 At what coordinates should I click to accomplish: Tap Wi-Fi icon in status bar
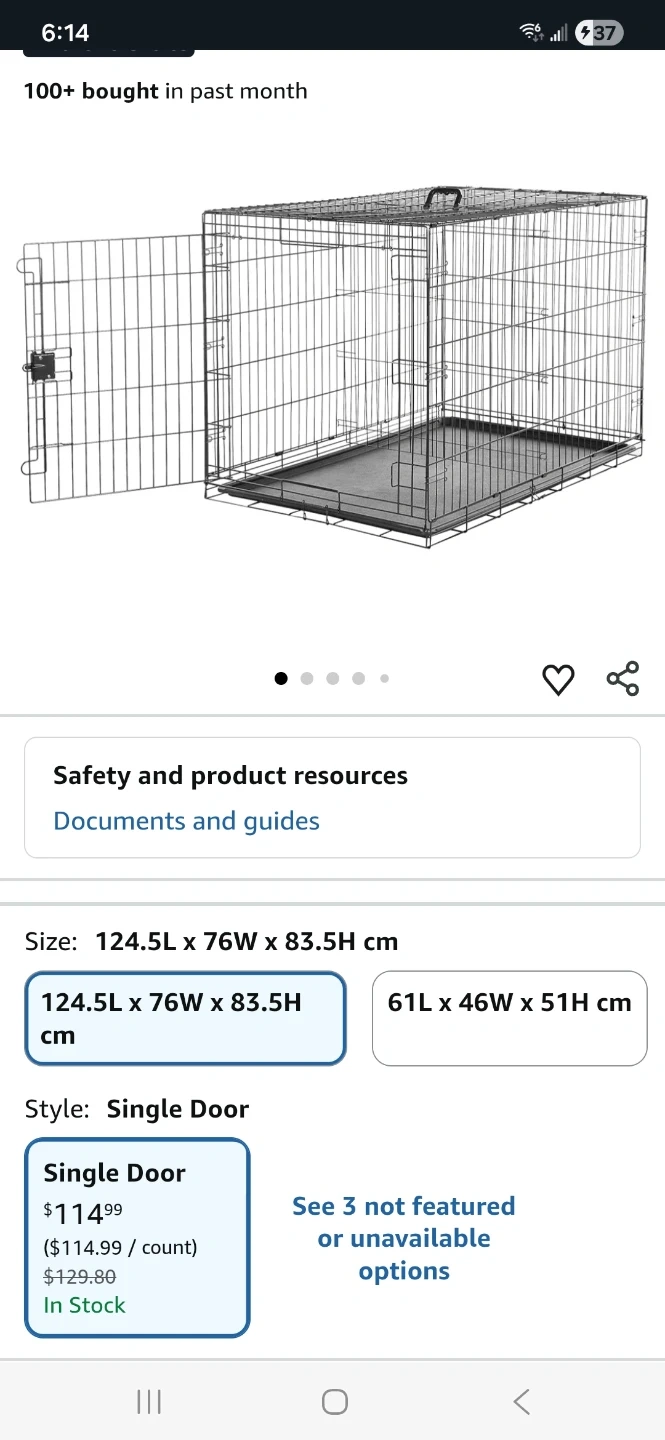click(531, 33)
